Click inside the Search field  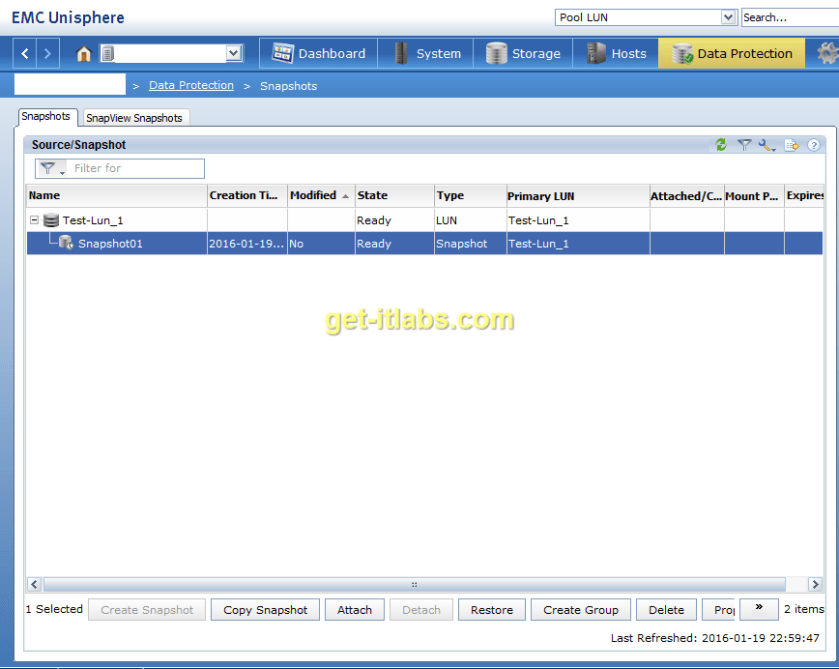(785, 16)
